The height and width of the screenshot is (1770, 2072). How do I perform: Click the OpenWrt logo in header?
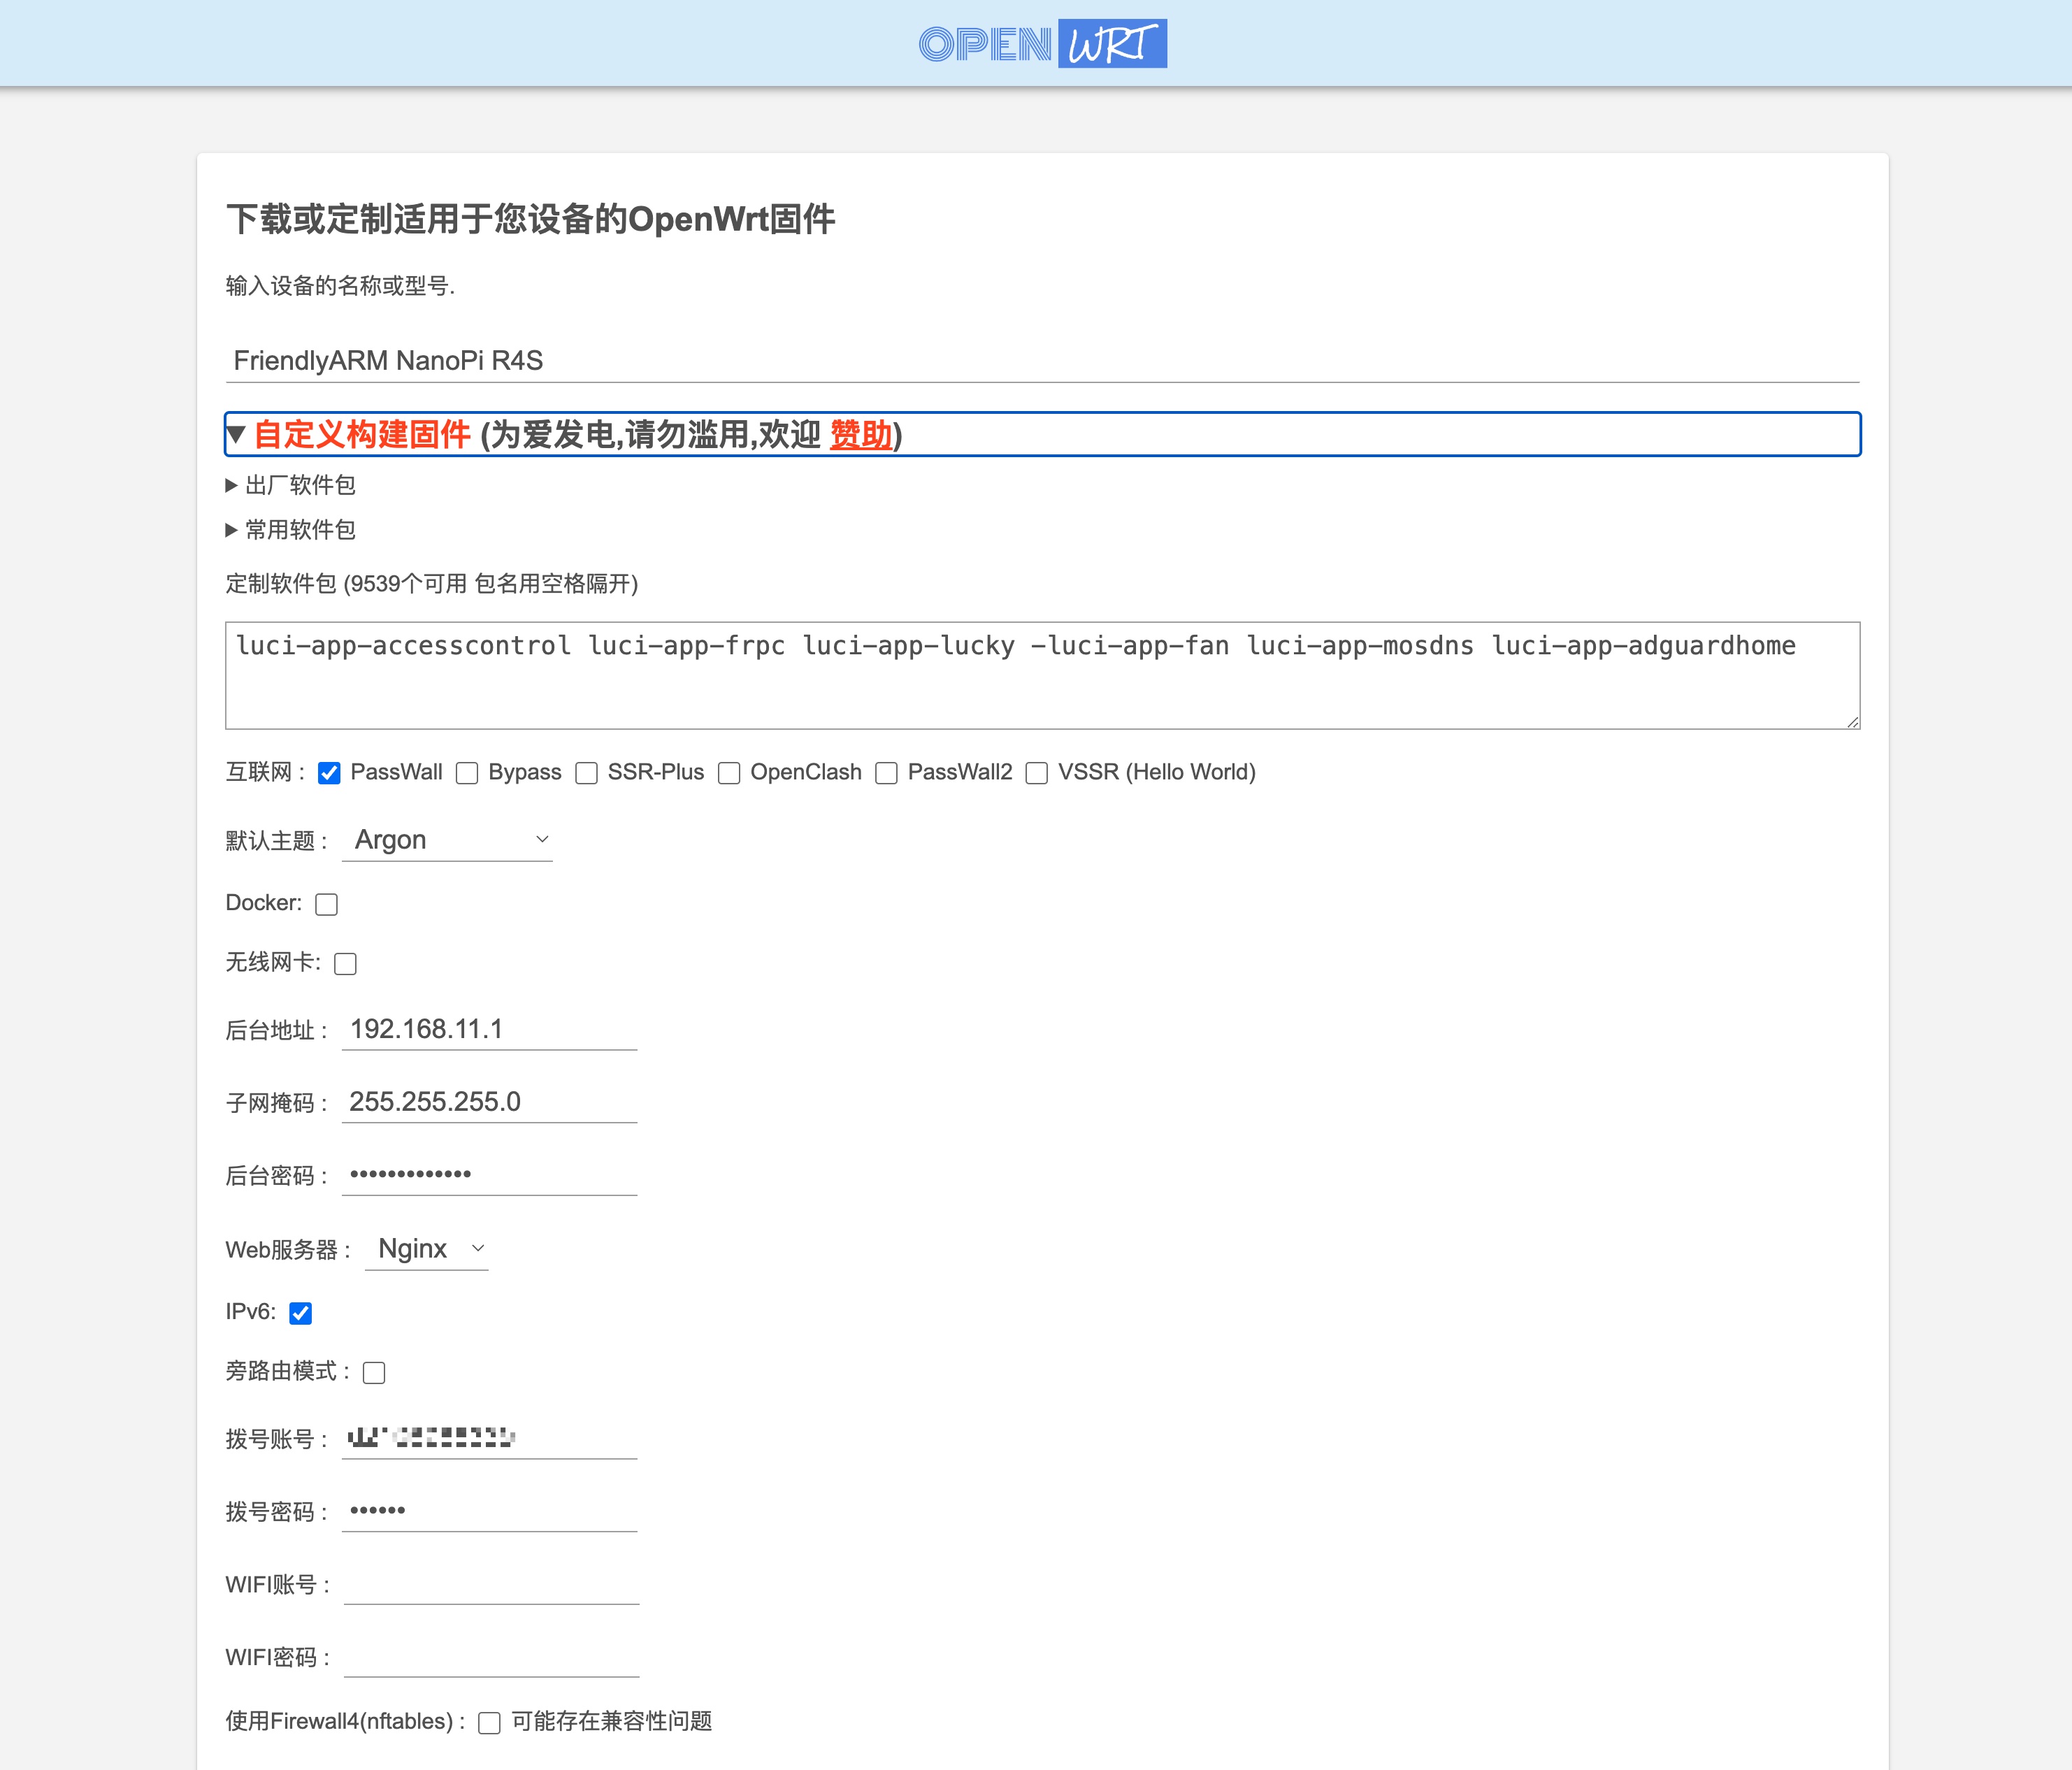1042,44
